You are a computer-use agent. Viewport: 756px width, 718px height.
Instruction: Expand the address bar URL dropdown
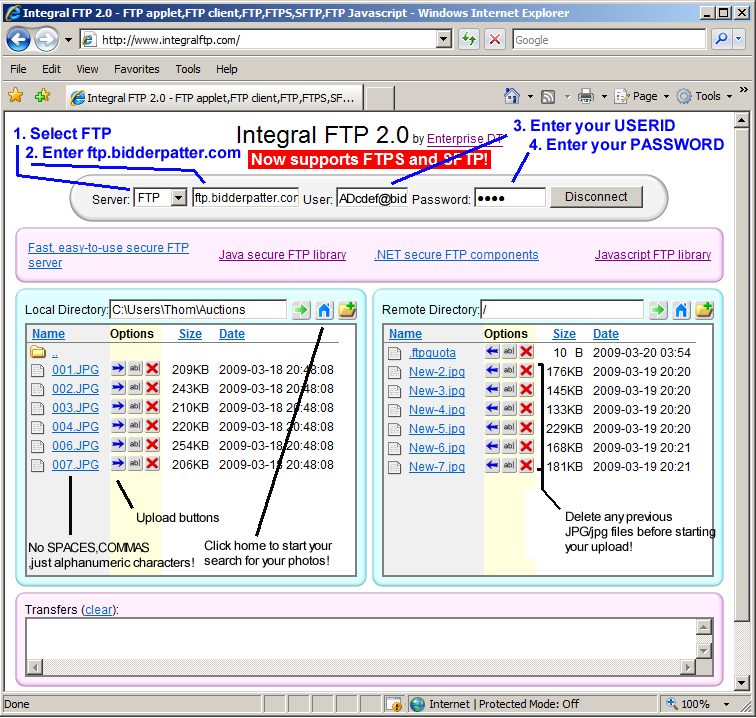[443, 40]
